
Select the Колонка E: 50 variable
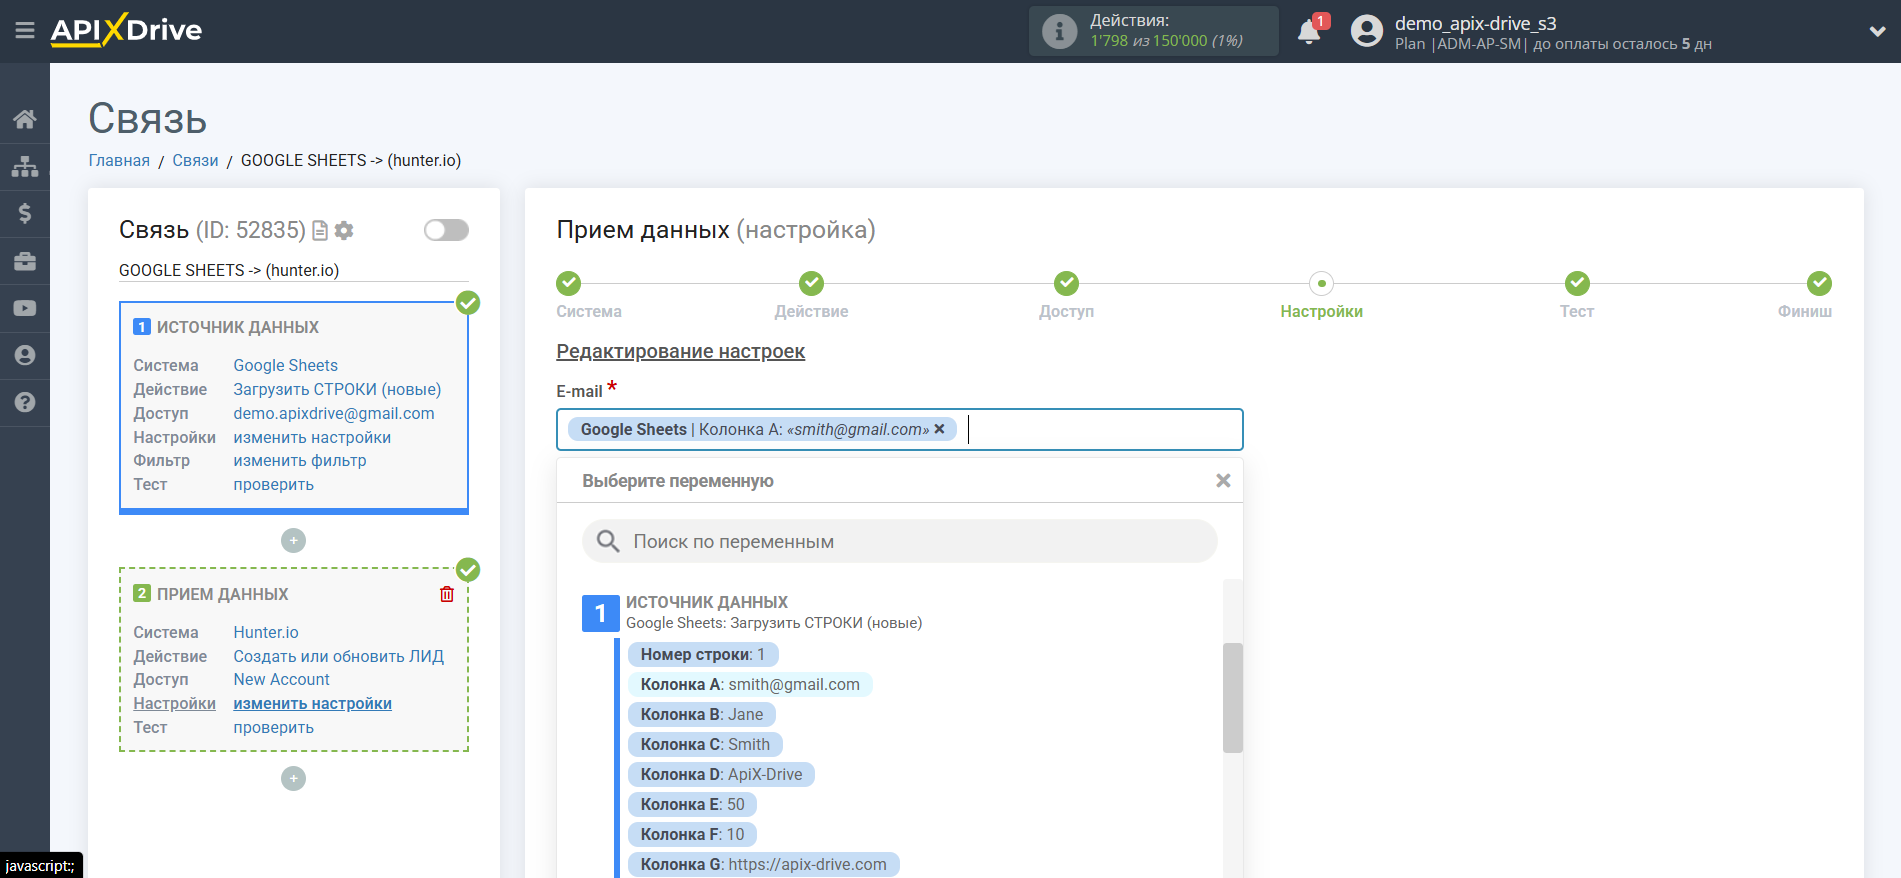pos(692,804)
